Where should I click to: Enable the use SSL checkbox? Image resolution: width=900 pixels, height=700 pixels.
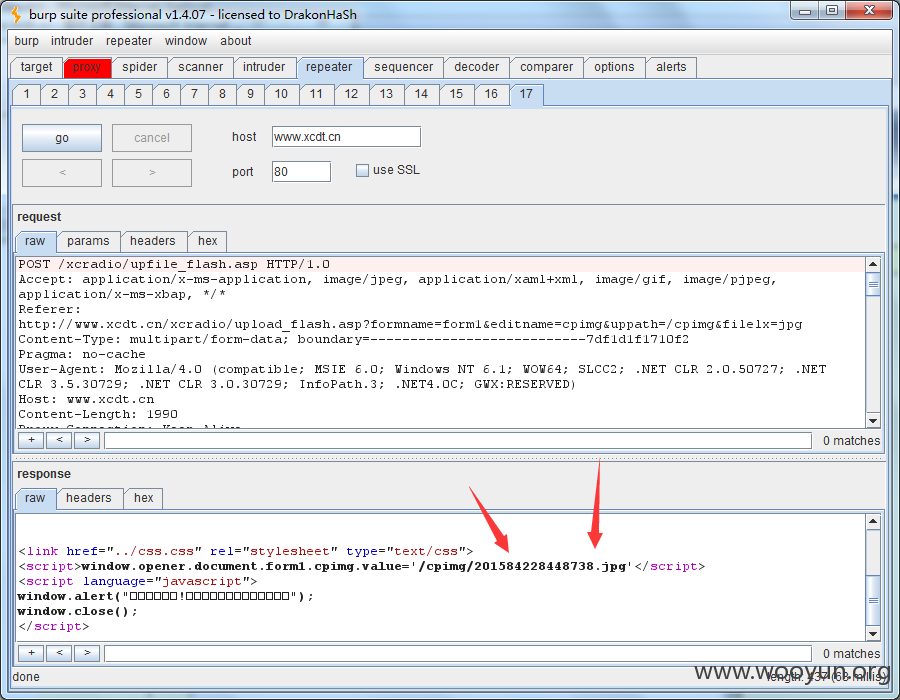pos(362,170)
